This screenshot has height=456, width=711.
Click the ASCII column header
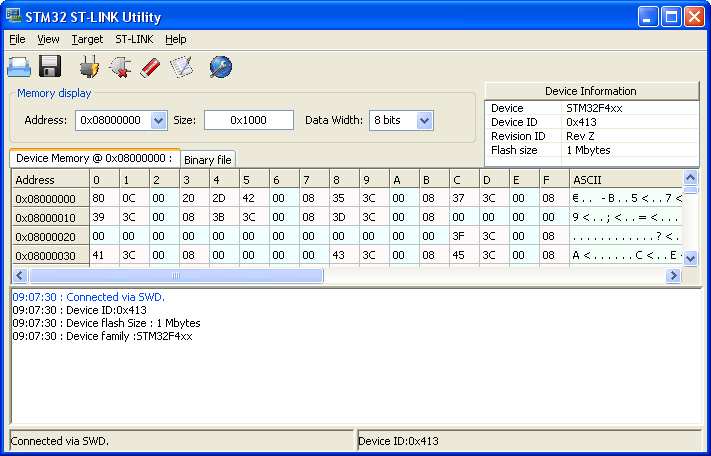click(626, 180)
